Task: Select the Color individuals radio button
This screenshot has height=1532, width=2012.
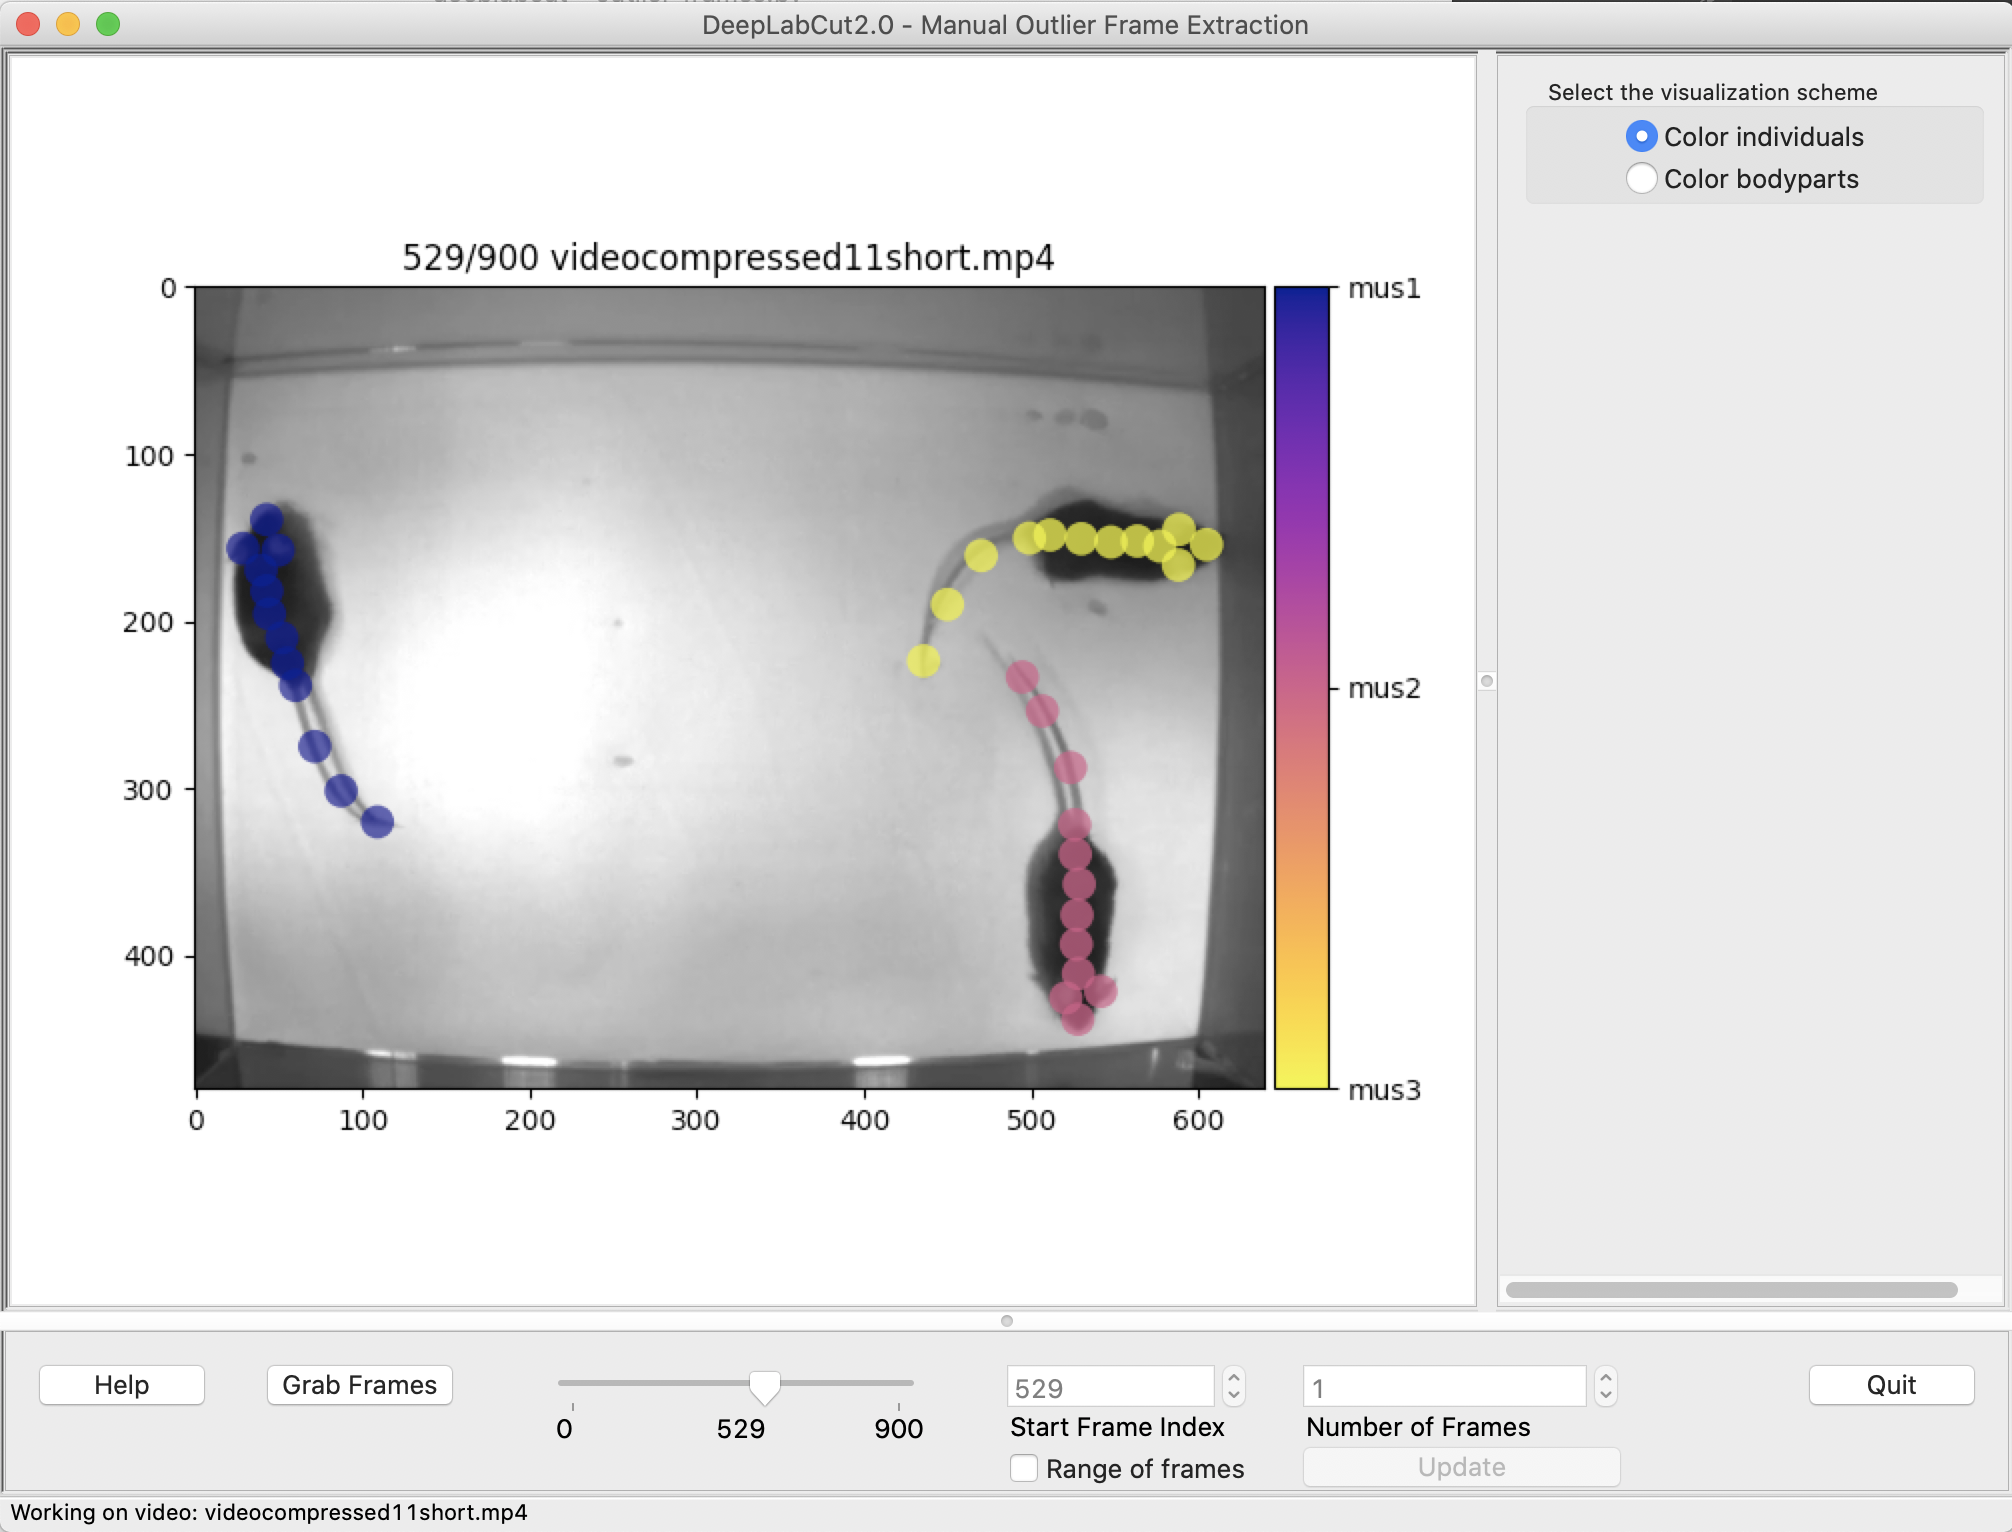Action: click(1641, 136)
